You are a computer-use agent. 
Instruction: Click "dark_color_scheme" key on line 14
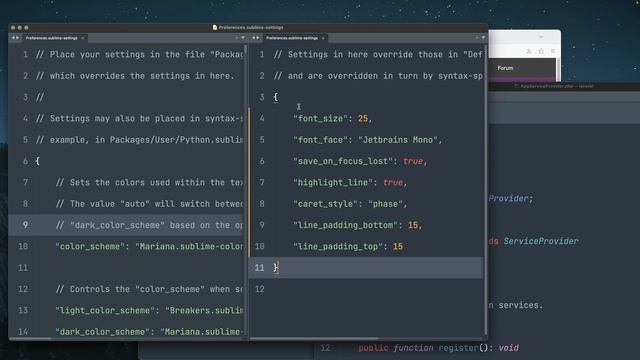(102, 332)
